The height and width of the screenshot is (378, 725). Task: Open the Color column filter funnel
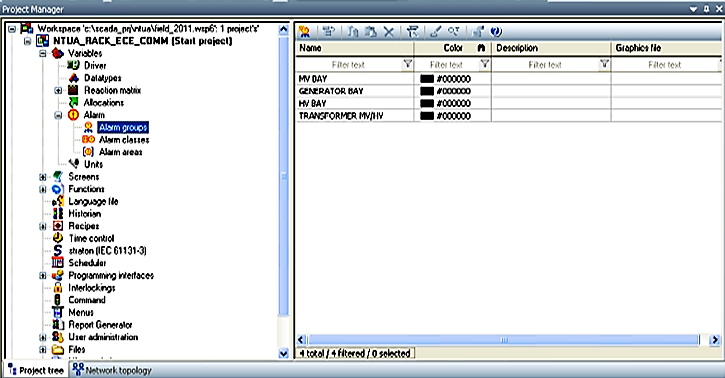pos(485,64)
